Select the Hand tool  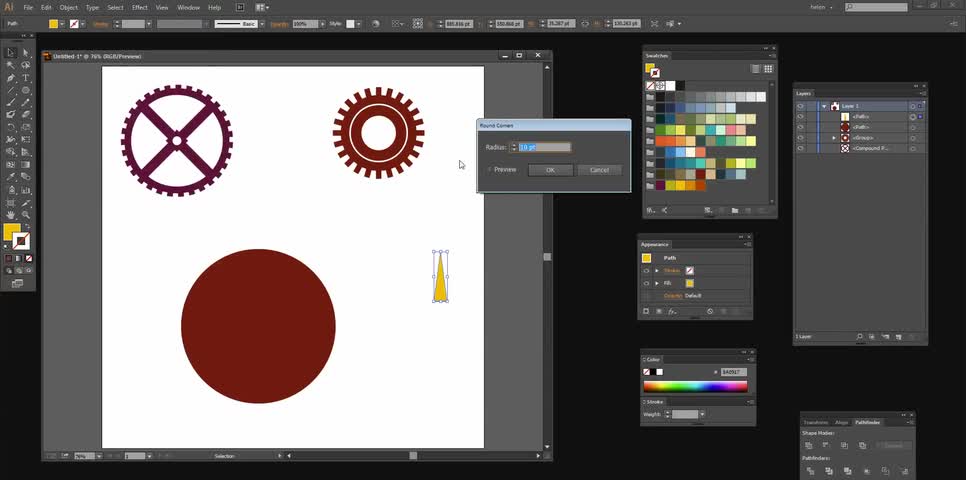(10, 215)
